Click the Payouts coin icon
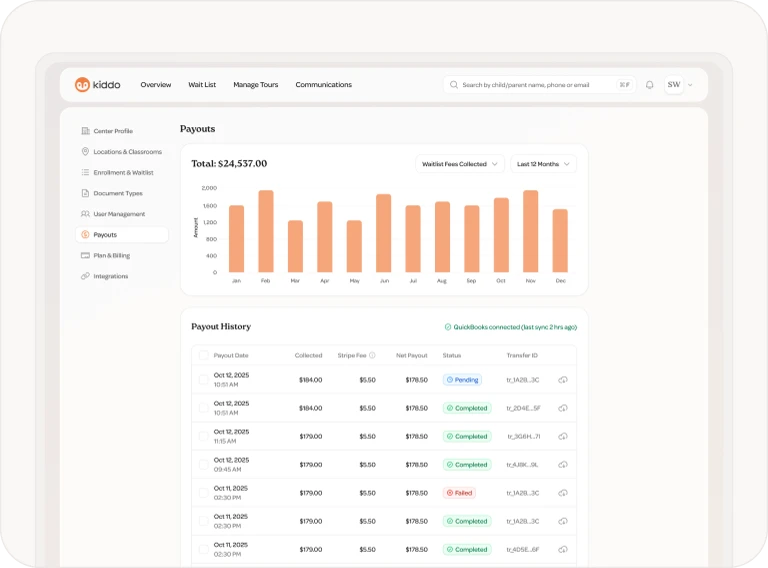 (85, 235)
